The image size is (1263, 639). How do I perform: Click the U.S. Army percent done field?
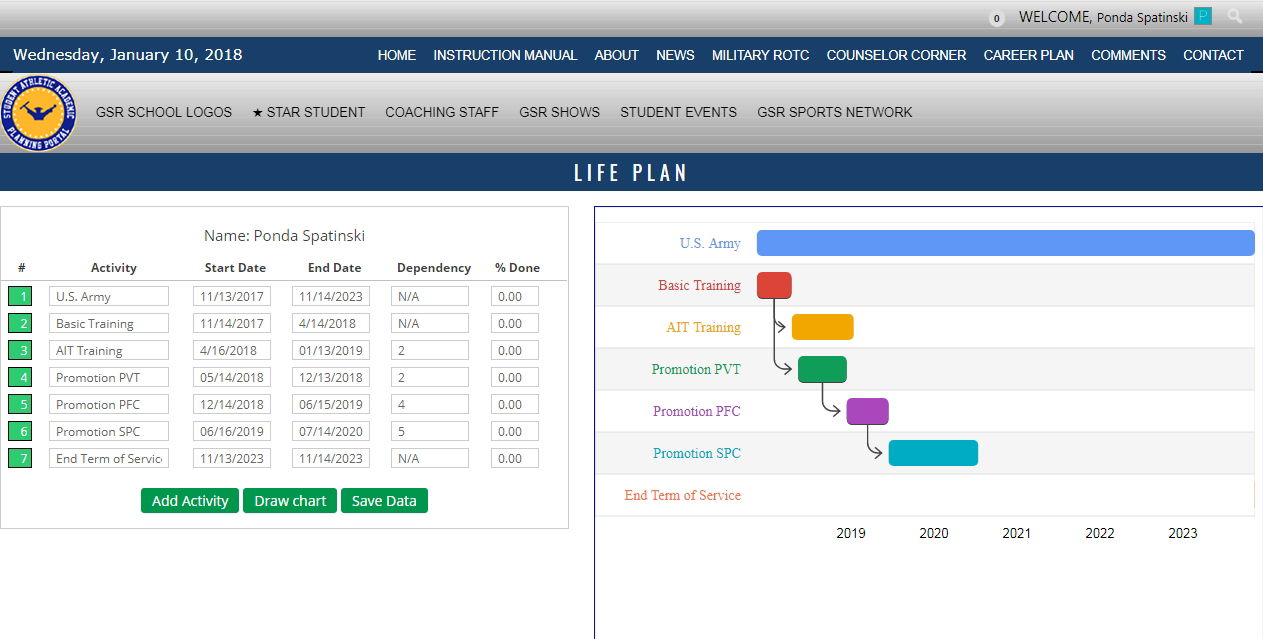[x=514, y=296]
